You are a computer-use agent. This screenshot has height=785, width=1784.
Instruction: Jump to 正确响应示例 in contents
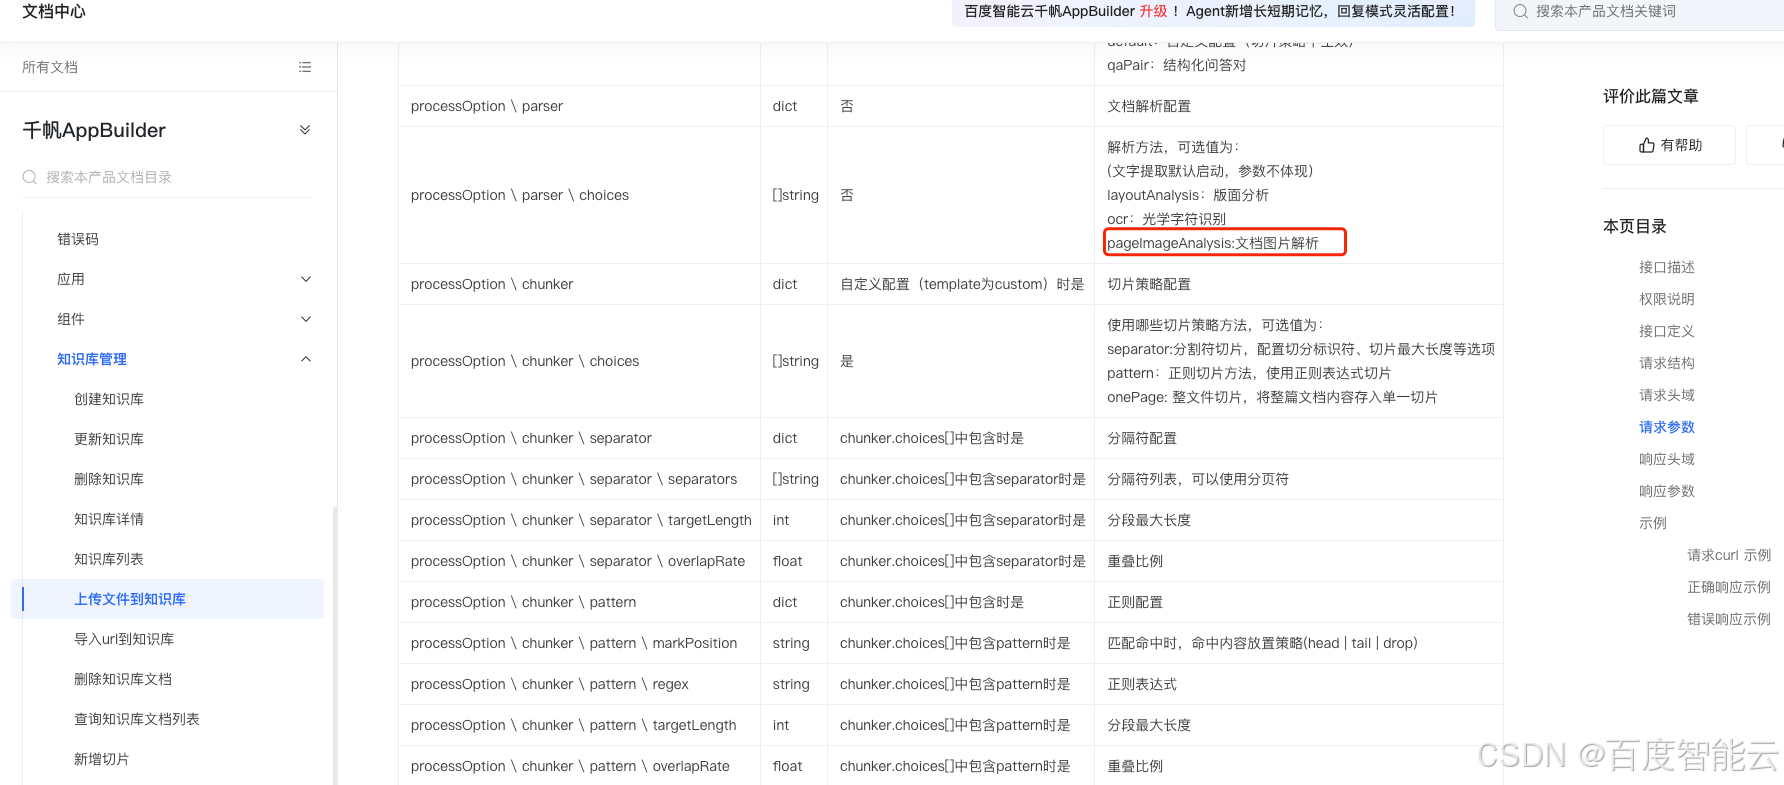[x=1729, y=587]
